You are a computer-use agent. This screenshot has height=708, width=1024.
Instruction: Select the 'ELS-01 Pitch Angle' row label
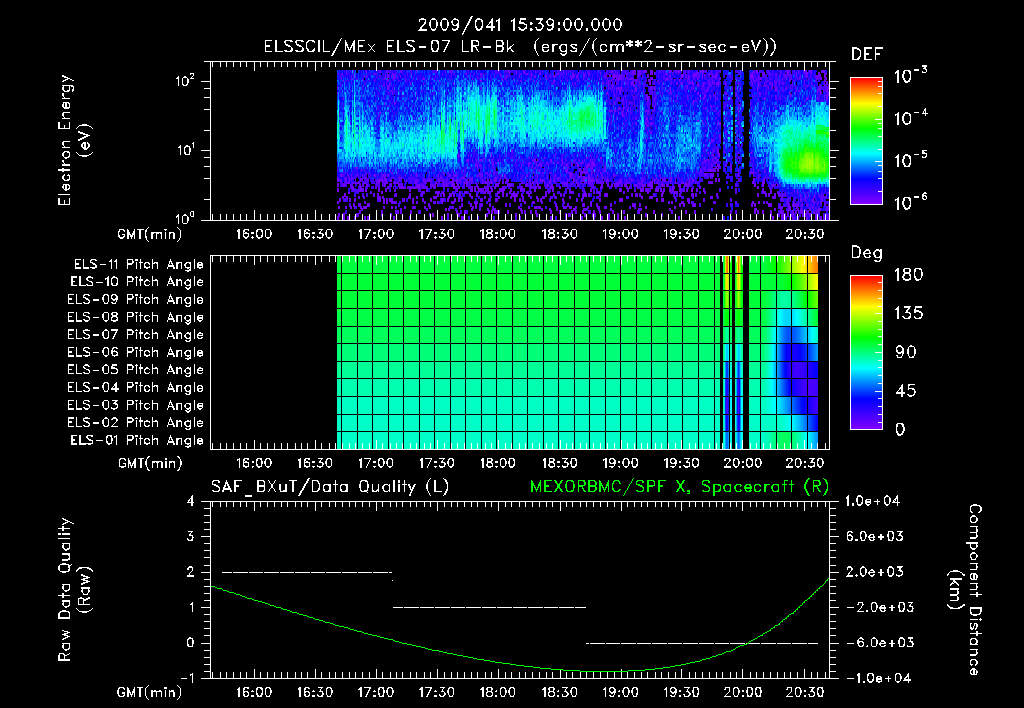[137, 440]
